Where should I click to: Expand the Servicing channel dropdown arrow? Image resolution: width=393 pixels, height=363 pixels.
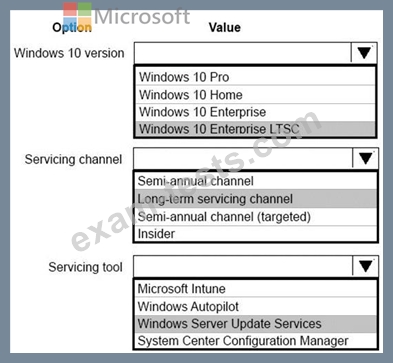pyautogui.click(x=365, y=158)
